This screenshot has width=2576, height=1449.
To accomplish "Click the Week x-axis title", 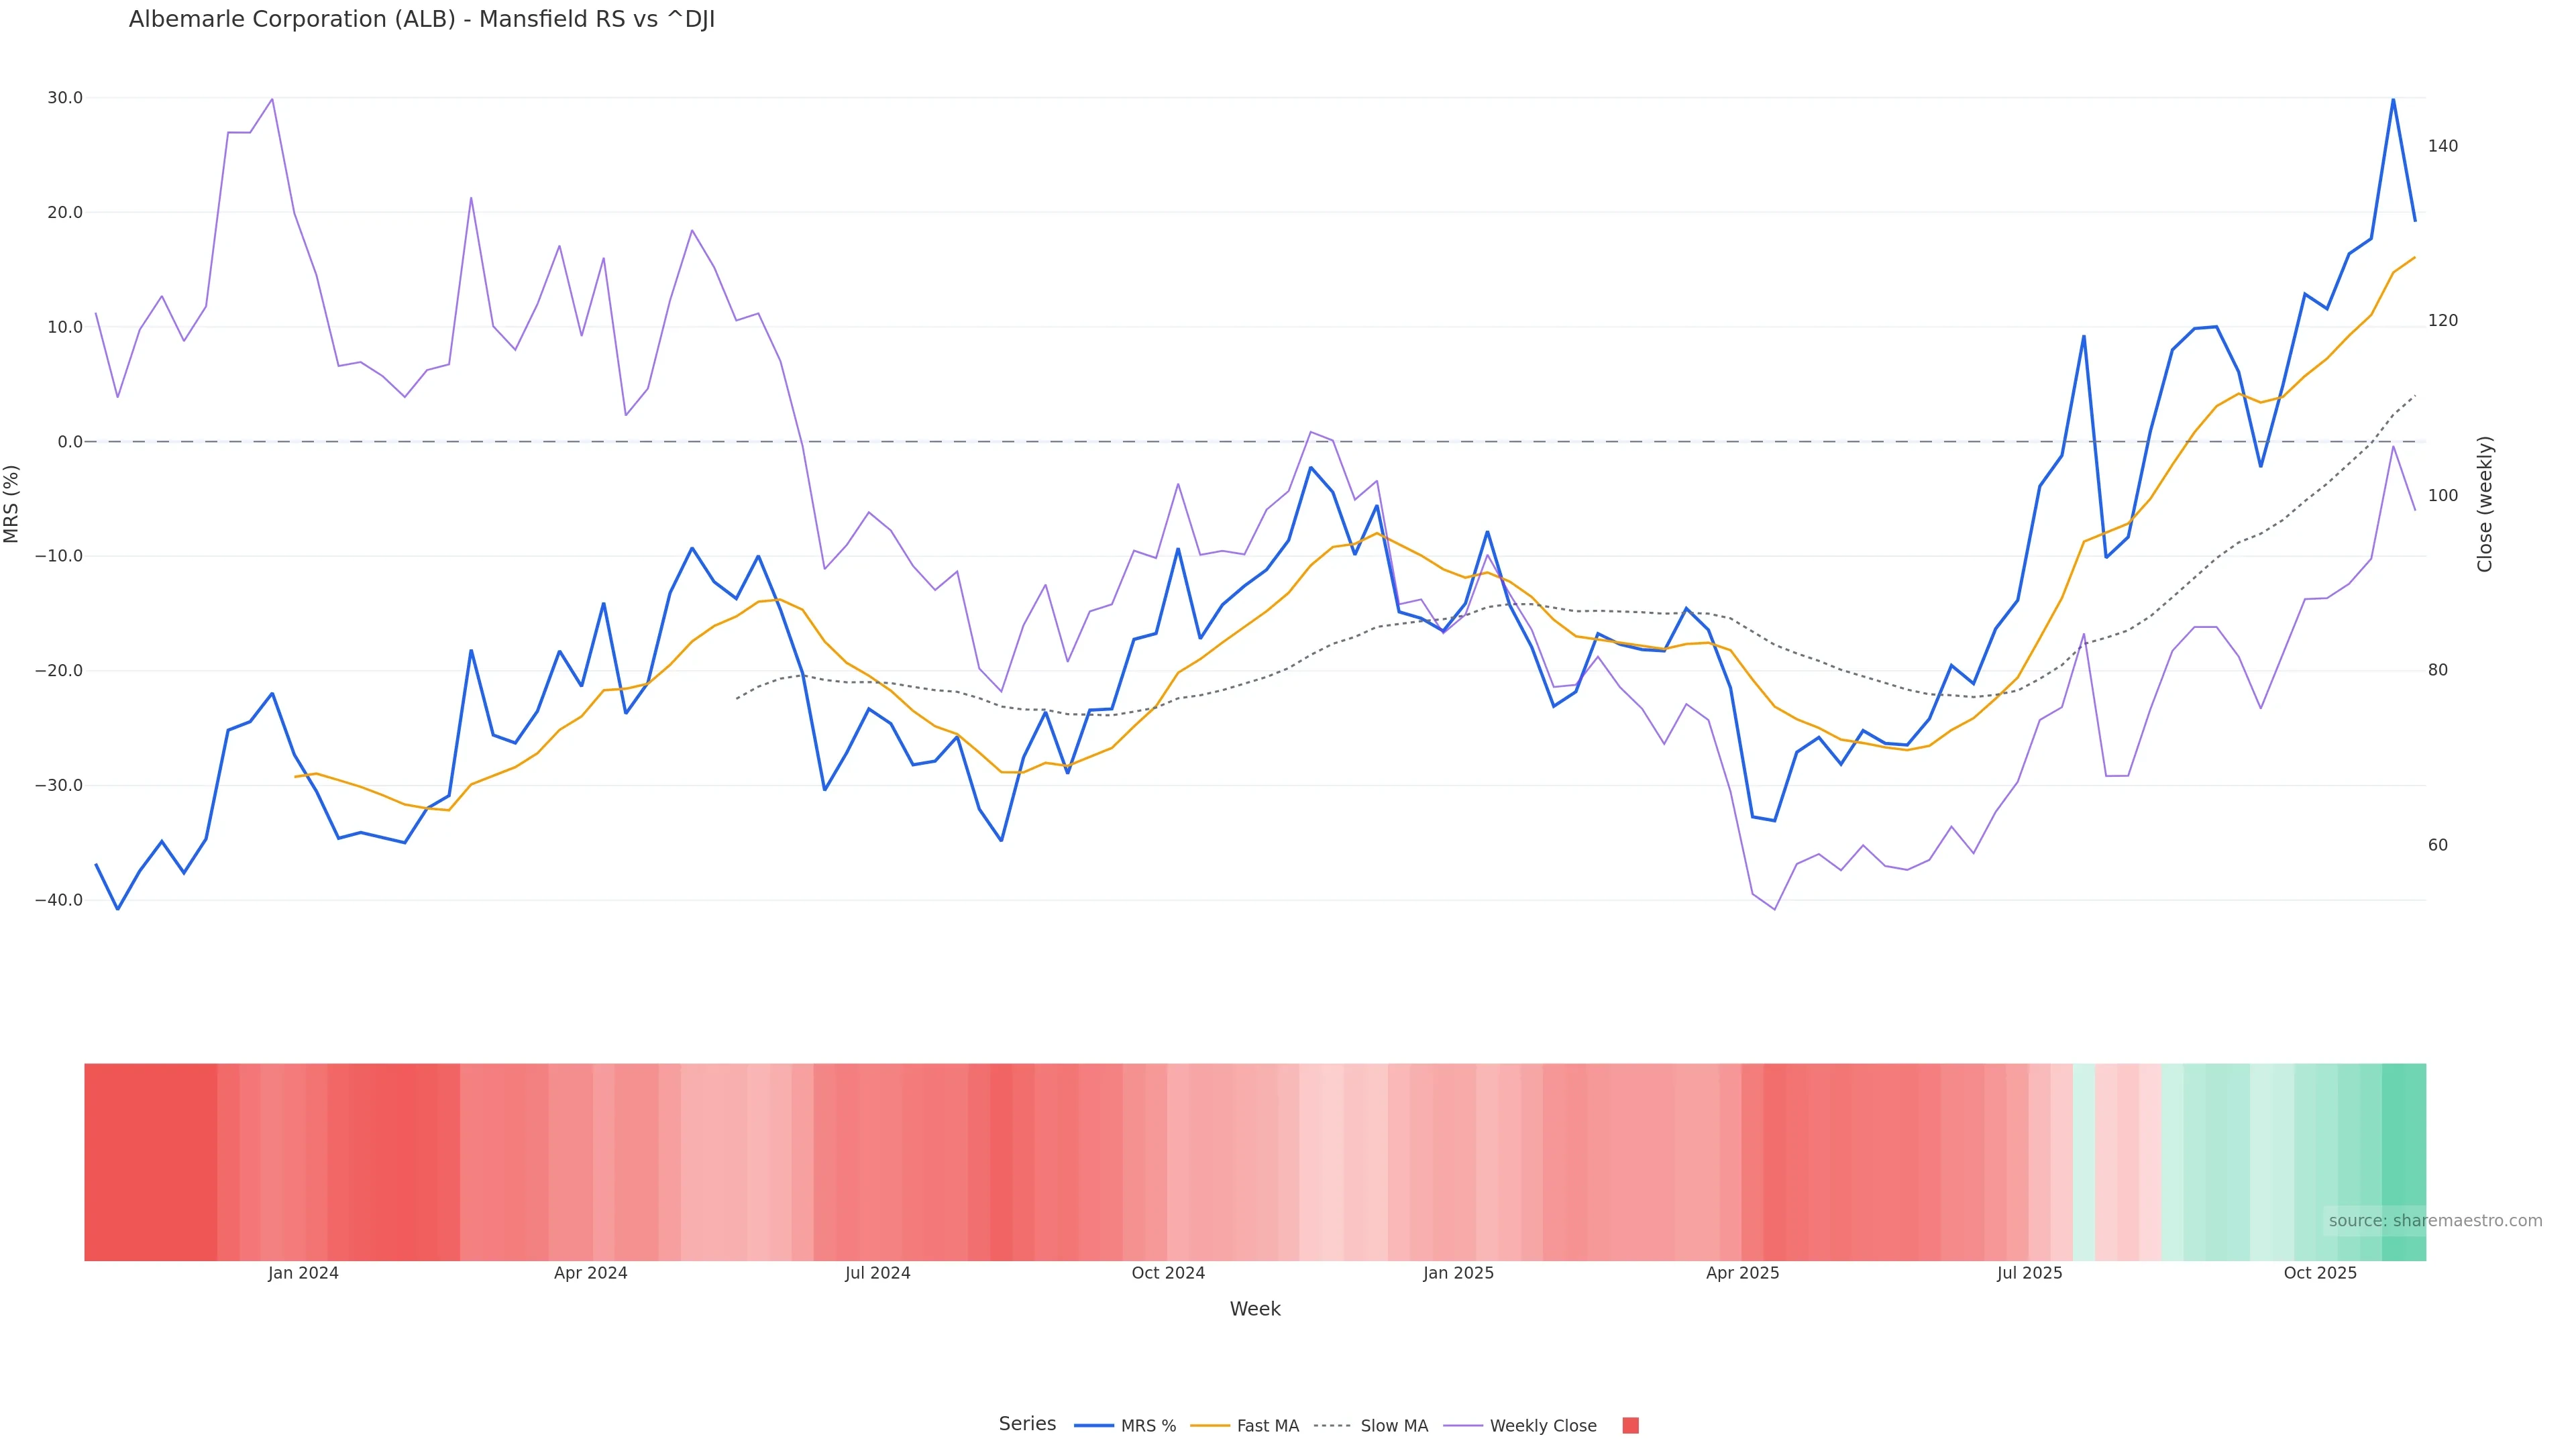I will point(1254,1309).
